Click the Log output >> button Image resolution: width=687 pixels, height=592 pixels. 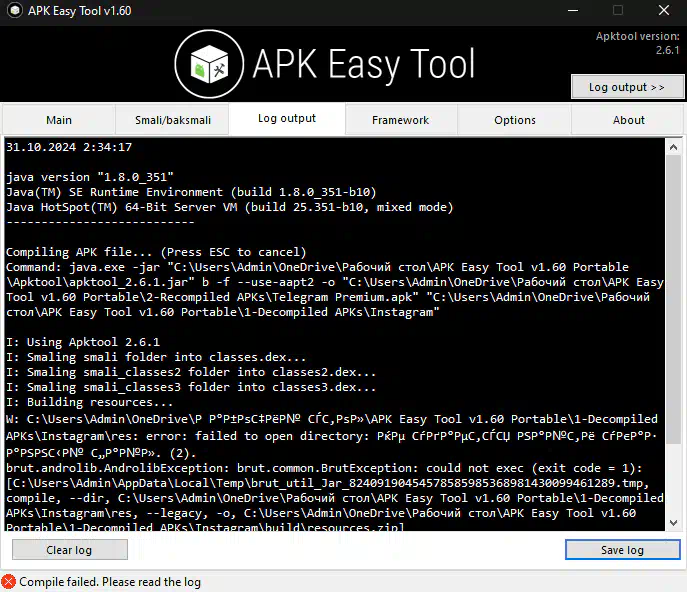(x=627, y=87)
